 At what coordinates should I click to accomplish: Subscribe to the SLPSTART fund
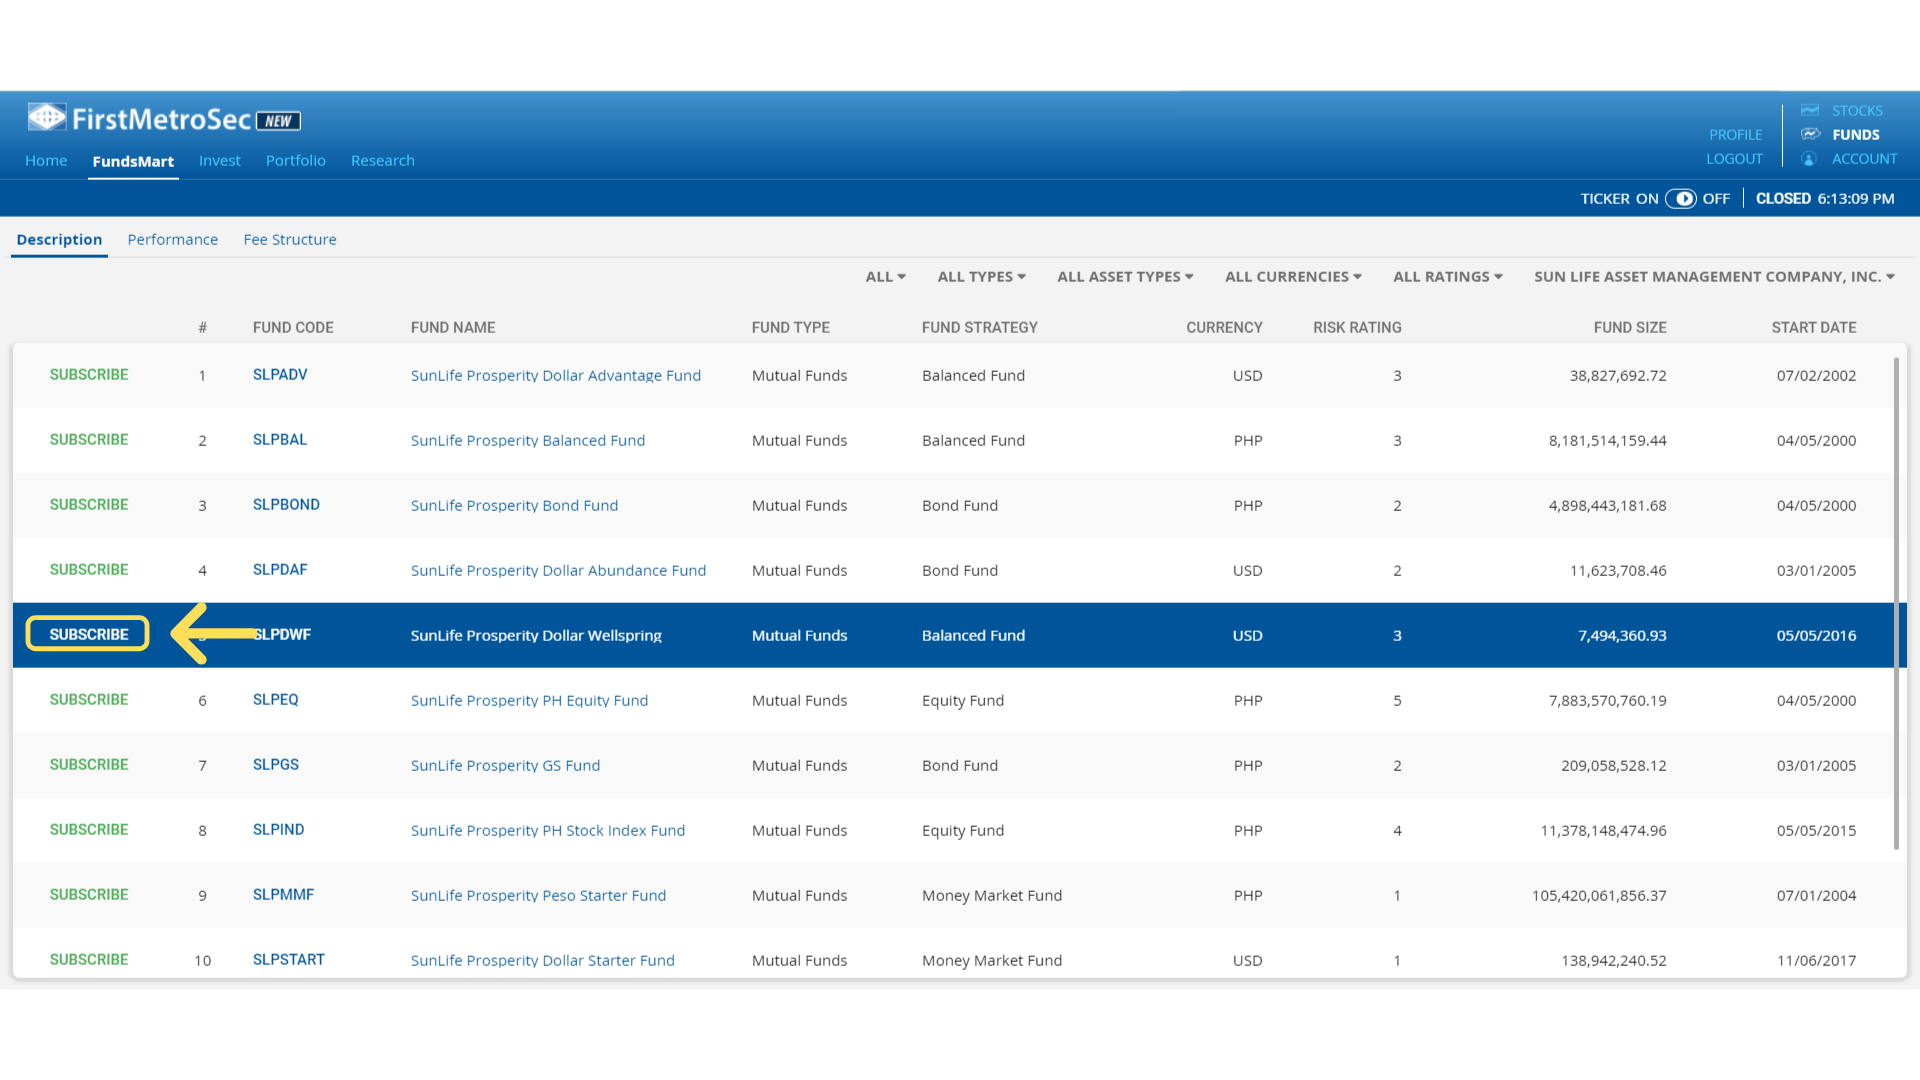pos(89,960)
